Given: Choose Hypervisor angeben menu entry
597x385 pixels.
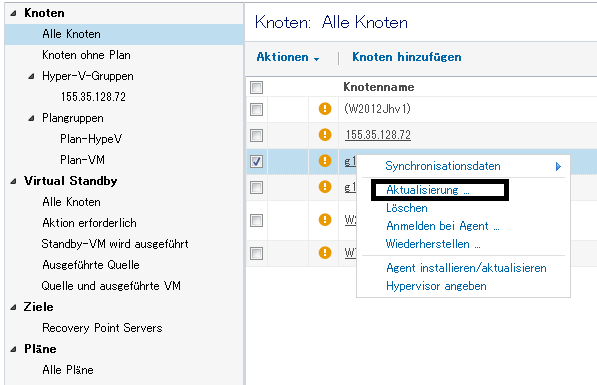Looking at the screenshot, I should click(x=436, y=286).
